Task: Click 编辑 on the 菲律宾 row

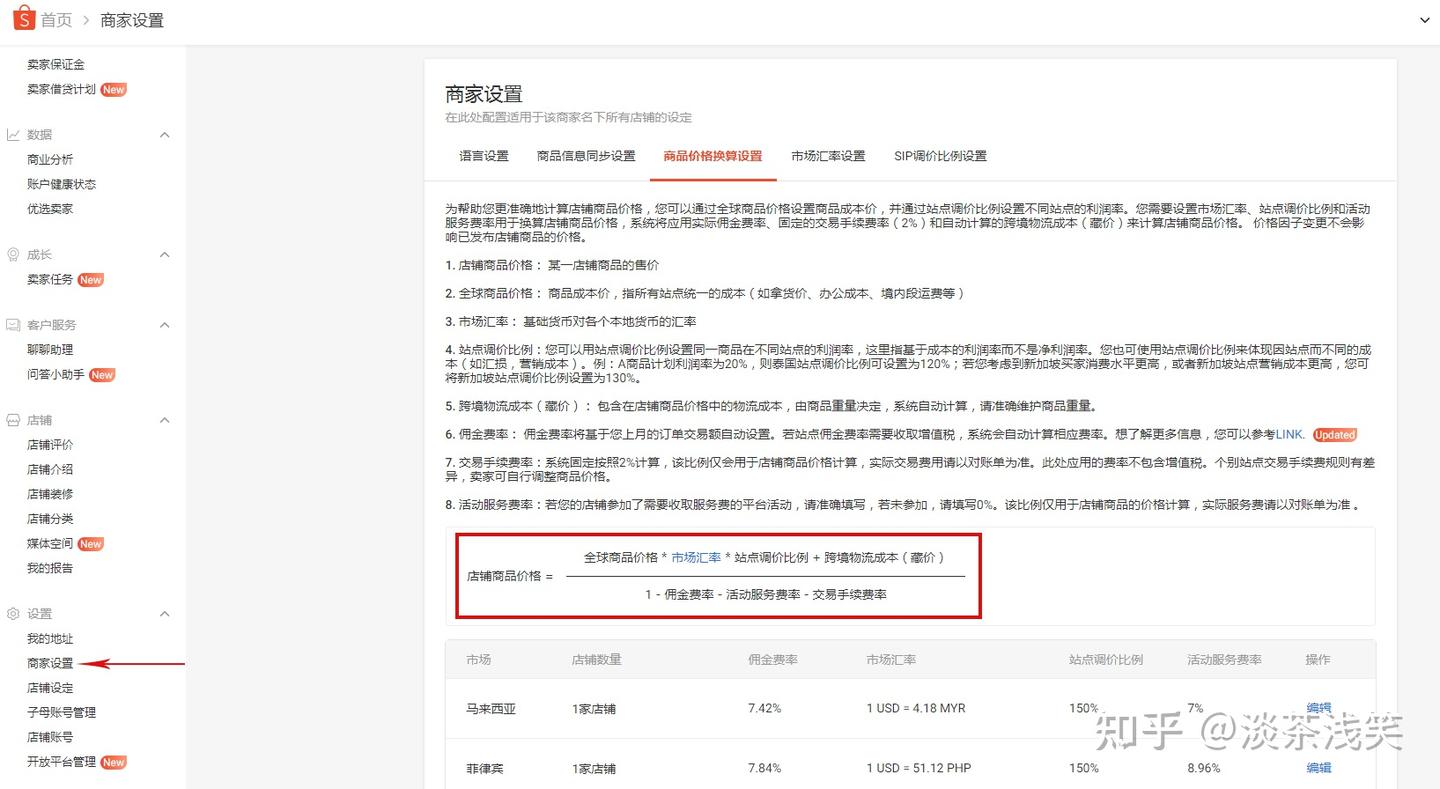Action: point(1319,768)
